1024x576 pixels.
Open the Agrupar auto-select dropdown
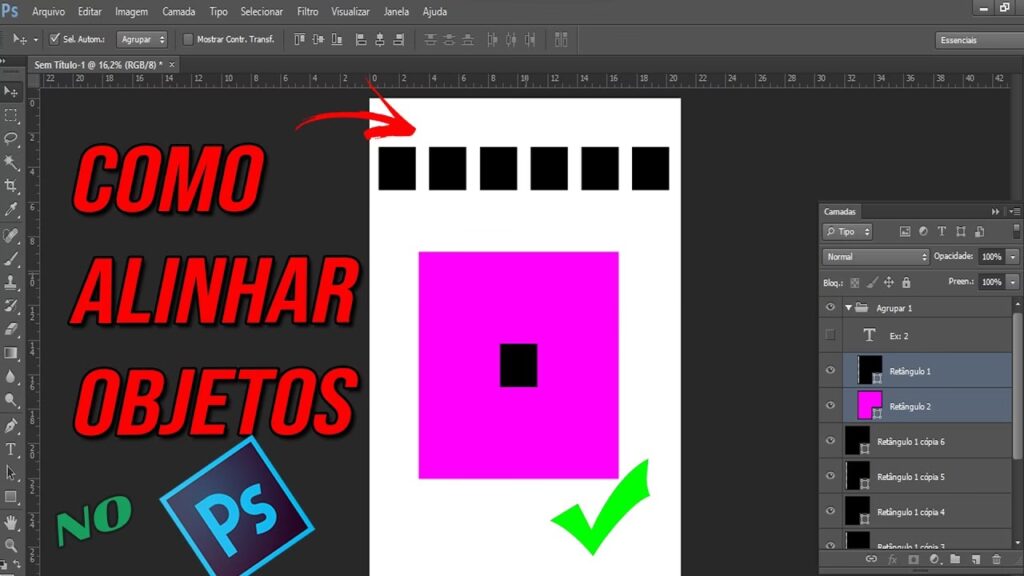tap(142, 40)
